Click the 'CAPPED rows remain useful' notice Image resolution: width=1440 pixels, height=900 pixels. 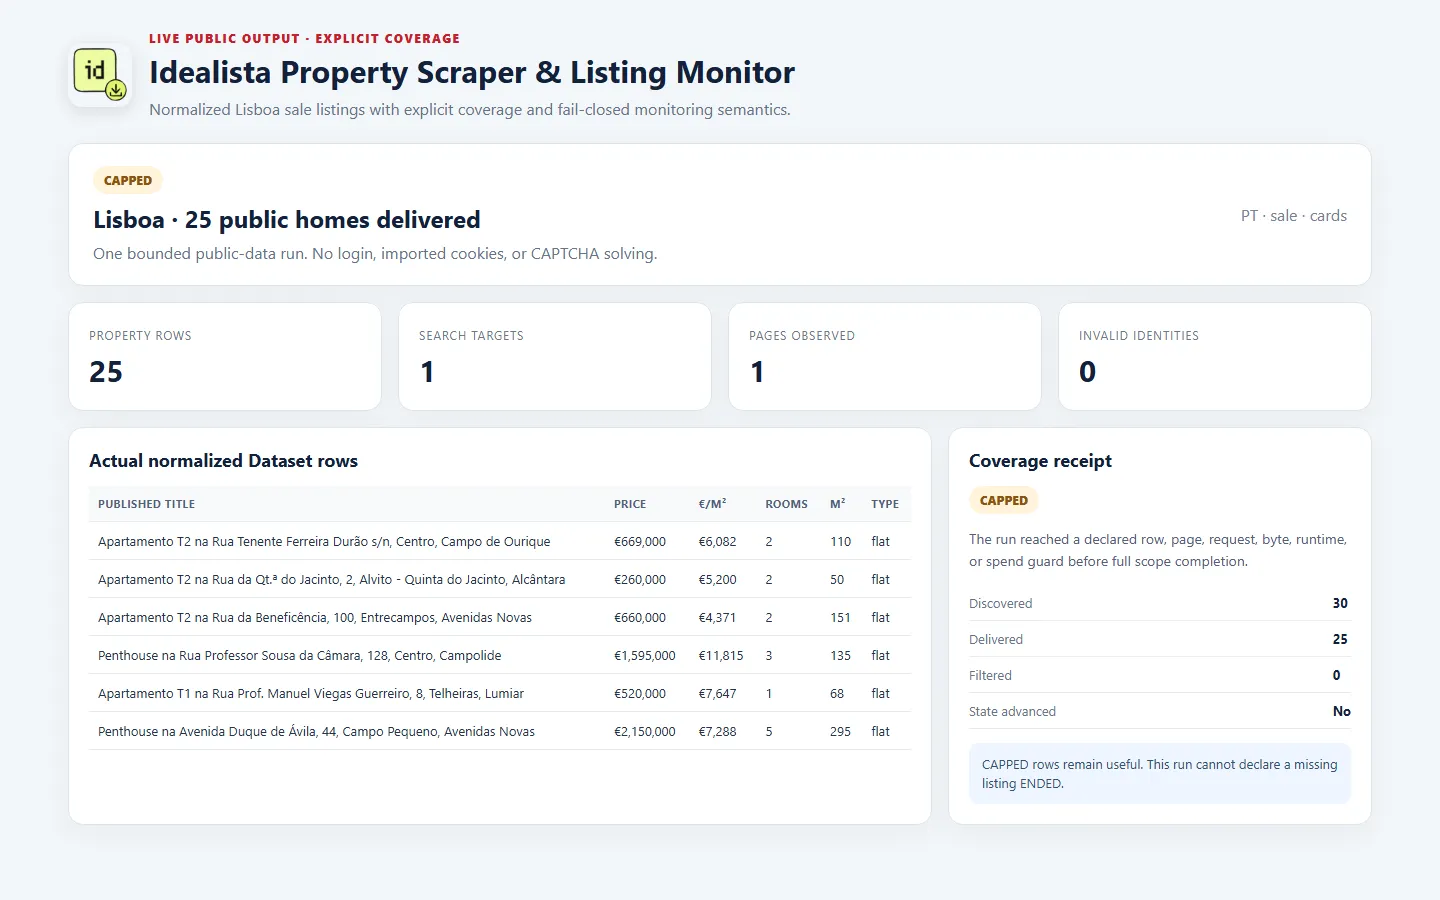pyautogui.click(x=1160, y=774)
